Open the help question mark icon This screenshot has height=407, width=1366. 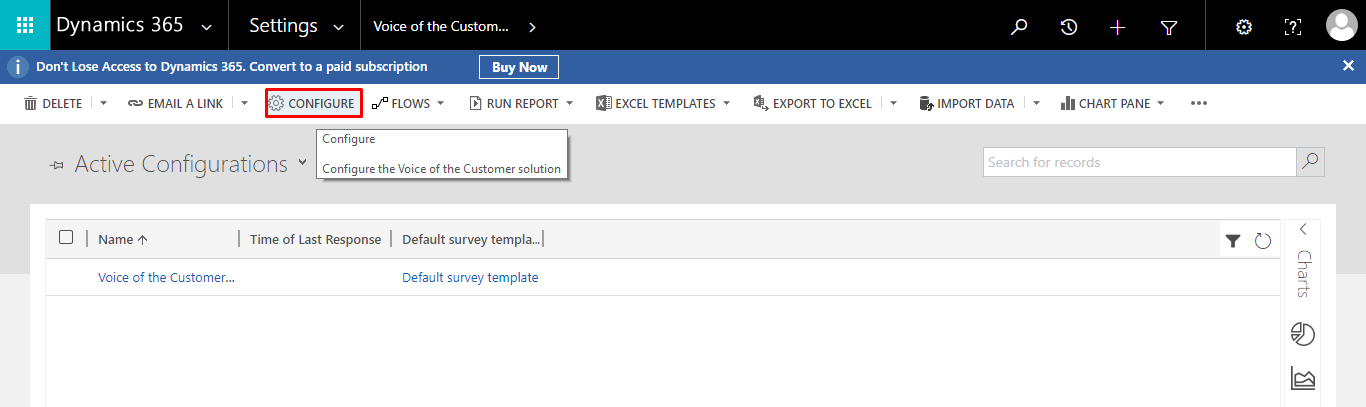[1292, 27]
